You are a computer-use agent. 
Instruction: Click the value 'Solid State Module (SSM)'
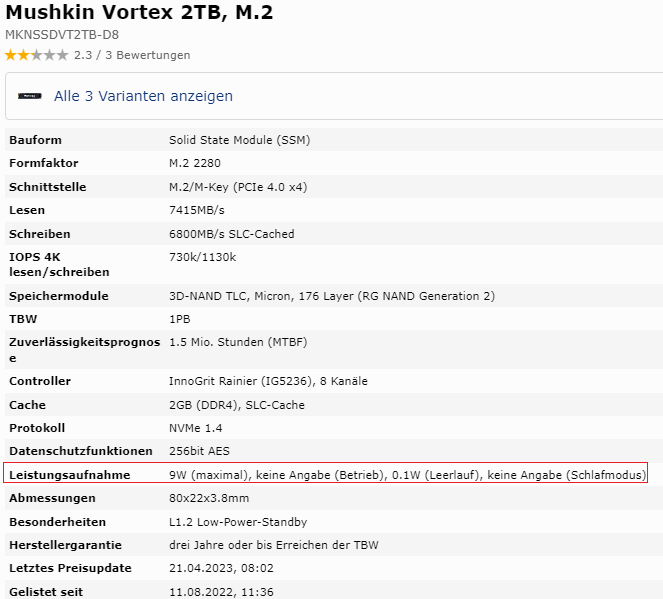(239, 140)
